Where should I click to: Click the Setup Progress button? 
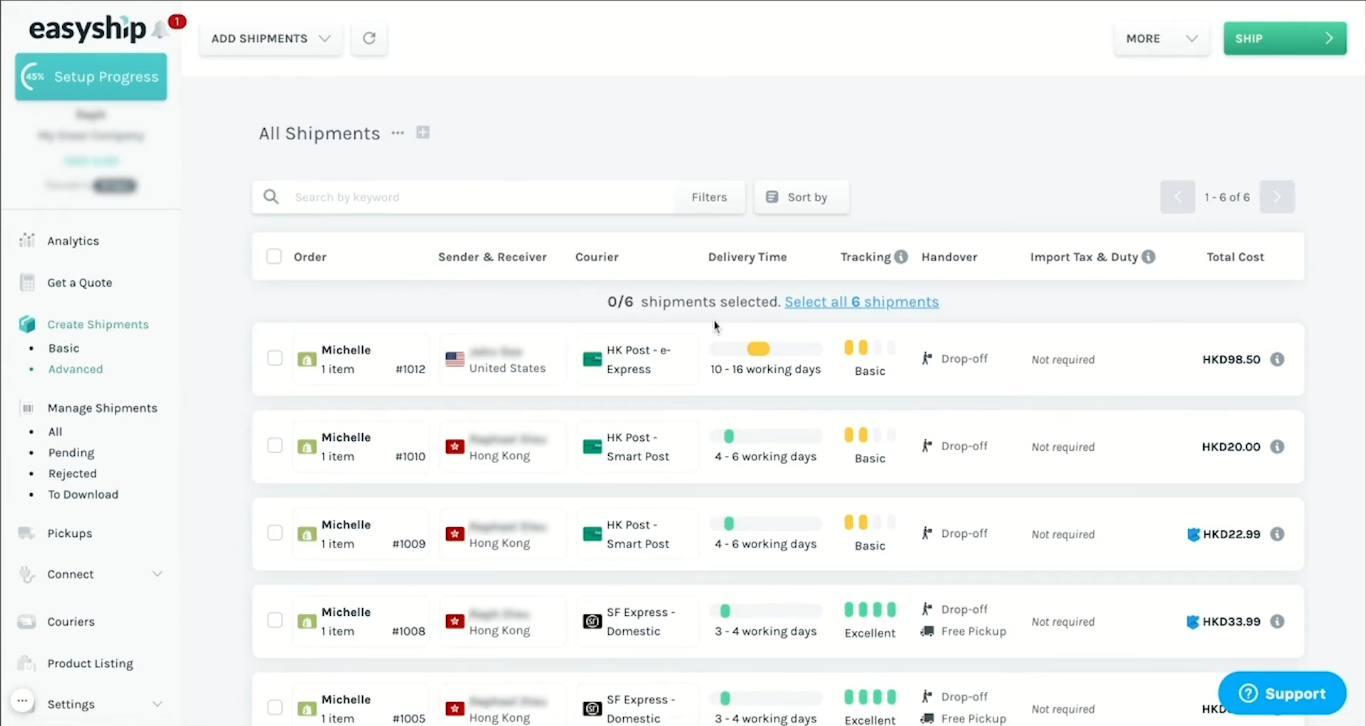coord(91,77)
